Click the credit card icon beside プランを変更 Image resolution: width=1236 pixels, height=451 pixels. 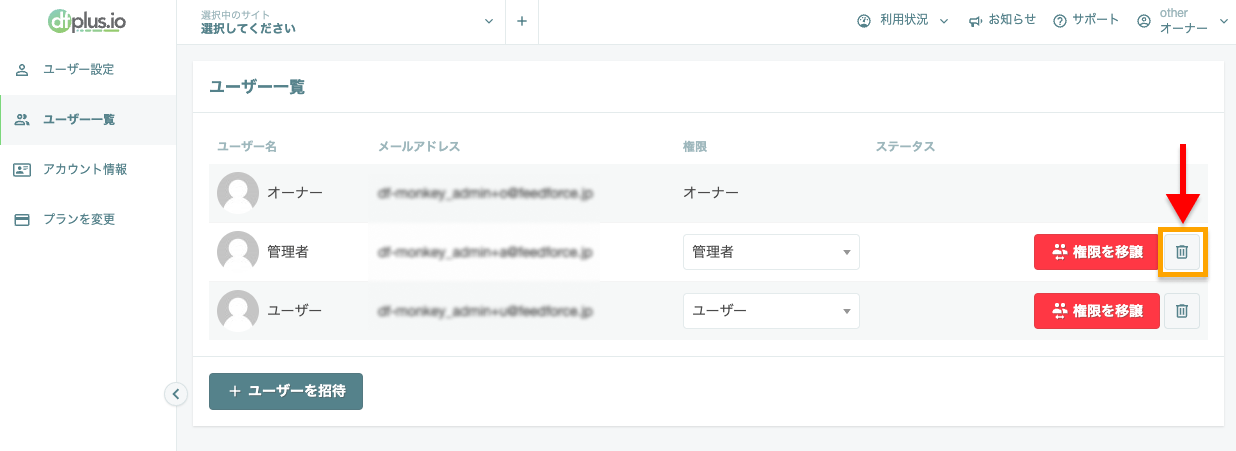pos(22,219)
